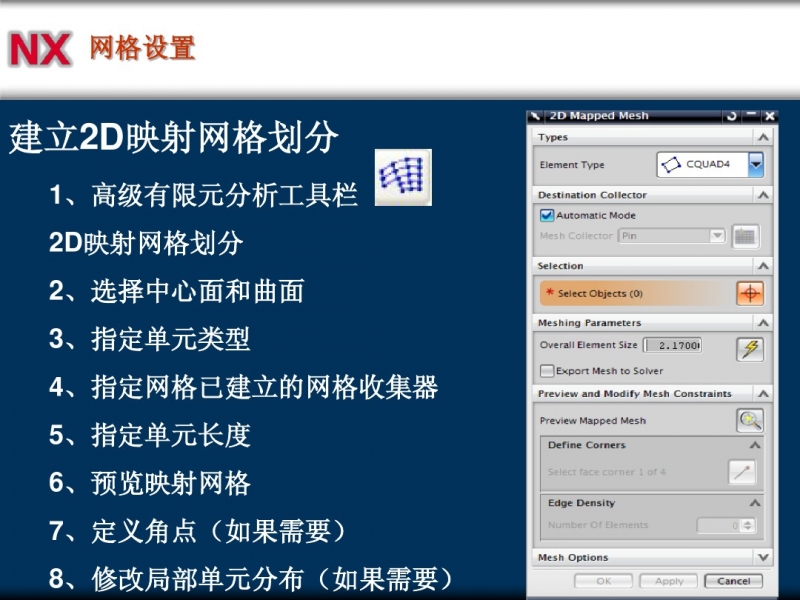Click the reset icon in dialog title bar

pos(733,116)
